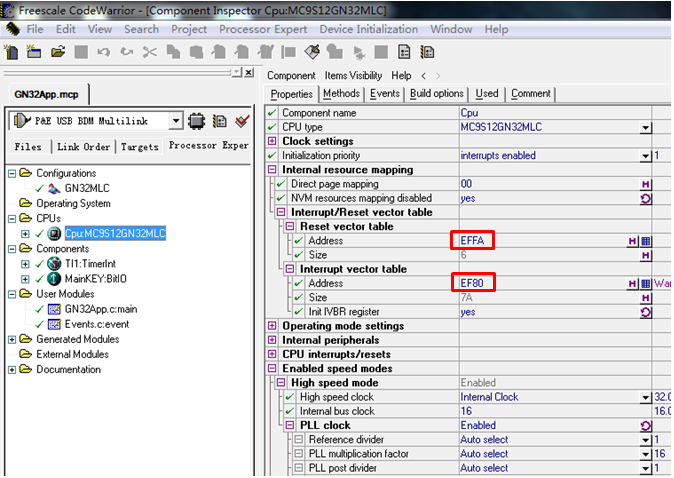Click the Cut scissors toolbar icon
The image size is (674, 478).
coord(150,52)
